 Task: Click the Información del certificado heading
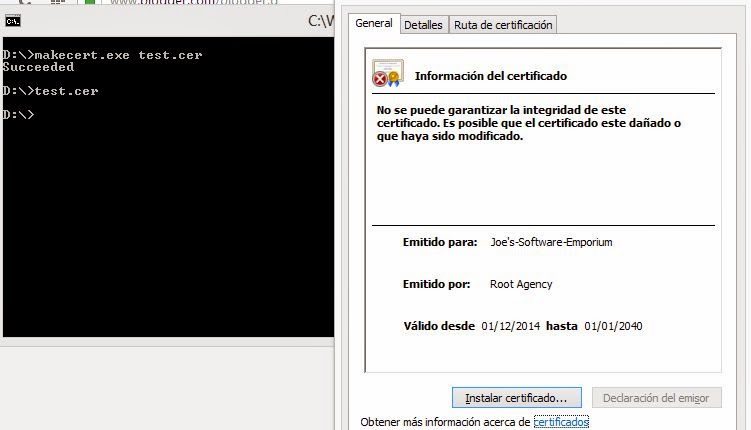[491, 76]
